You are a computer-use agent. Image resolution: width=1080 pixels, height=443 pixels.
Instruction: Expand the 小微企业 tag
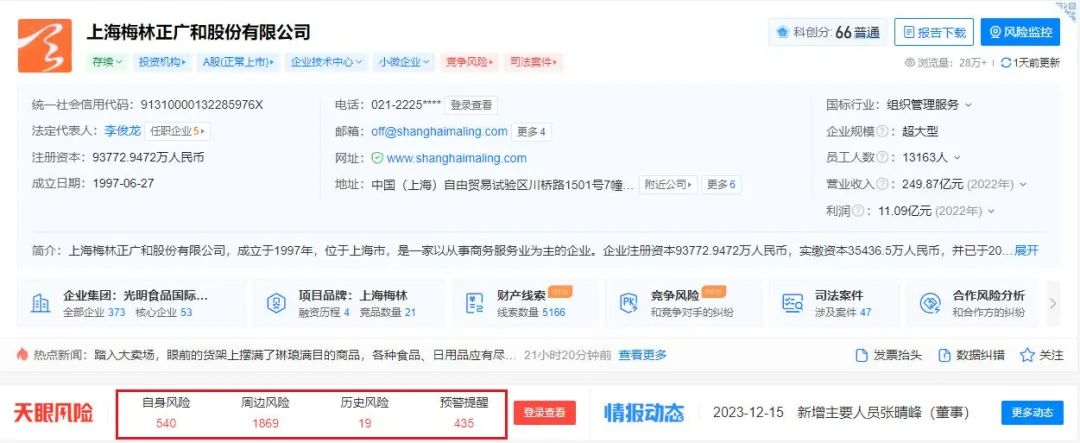point(404,62)
